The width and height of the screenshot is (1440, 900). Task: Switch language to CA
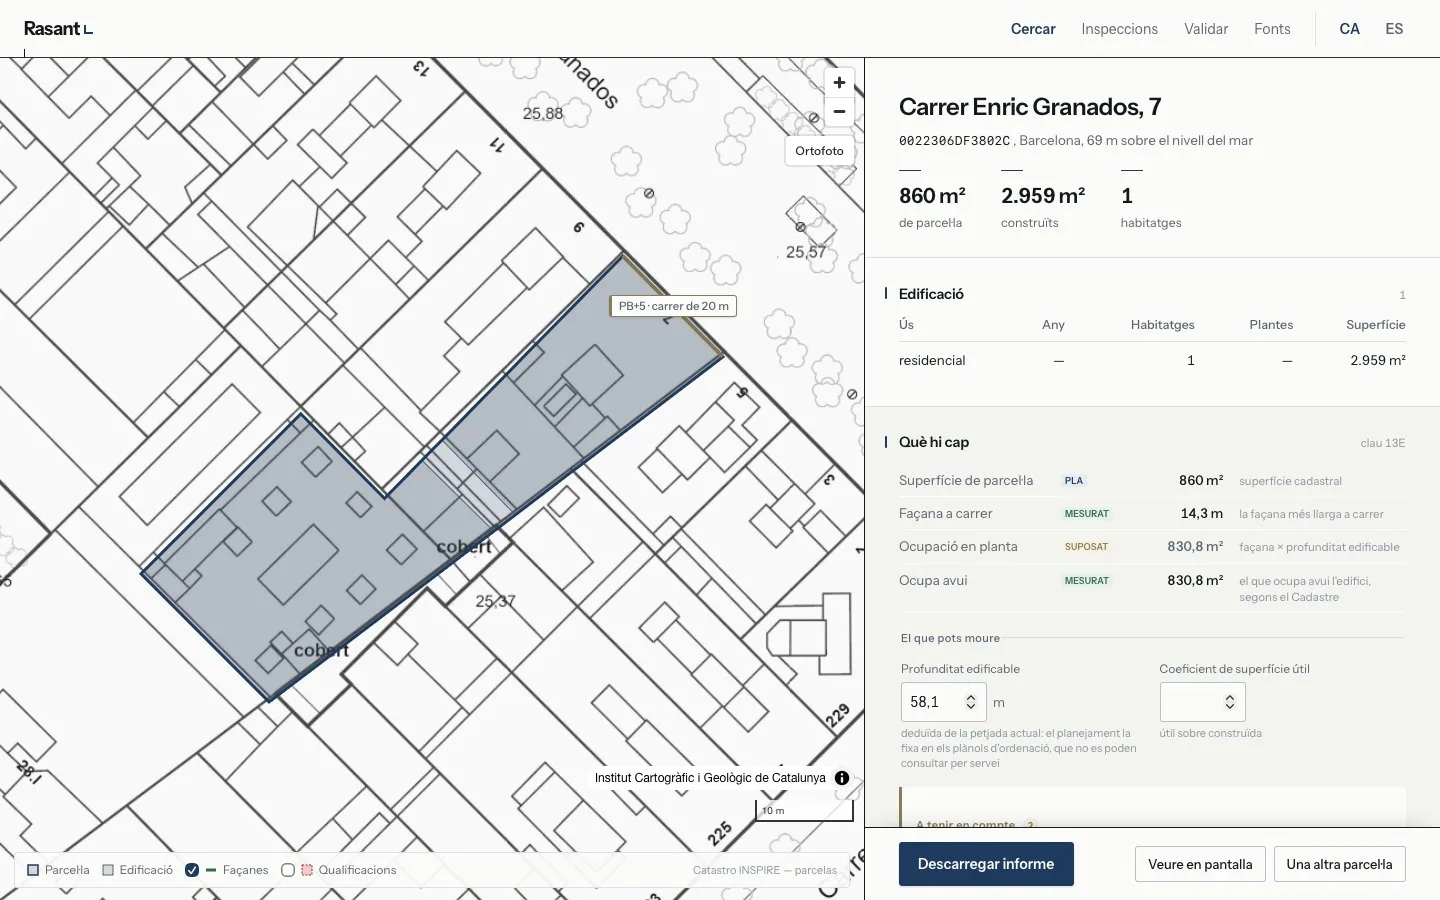click(1349, 29)
